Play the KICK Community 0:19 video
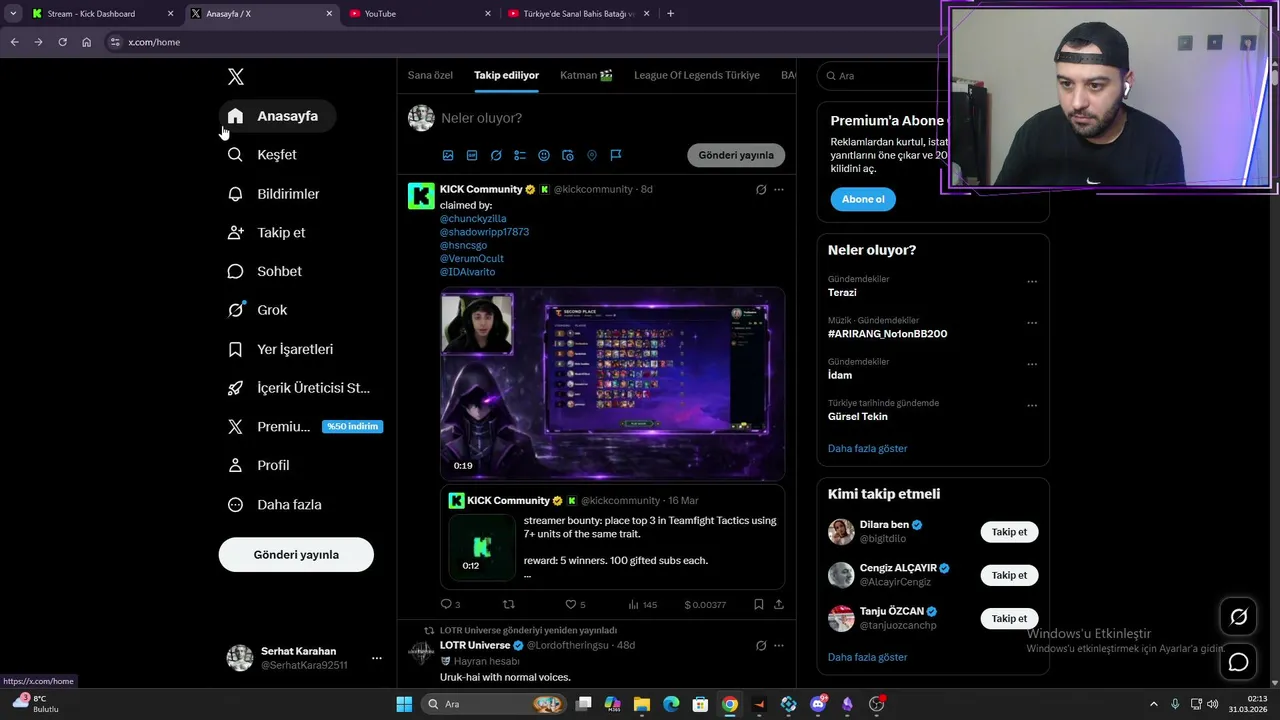This screenshot has height=720, width=1280. coord(612,384)
